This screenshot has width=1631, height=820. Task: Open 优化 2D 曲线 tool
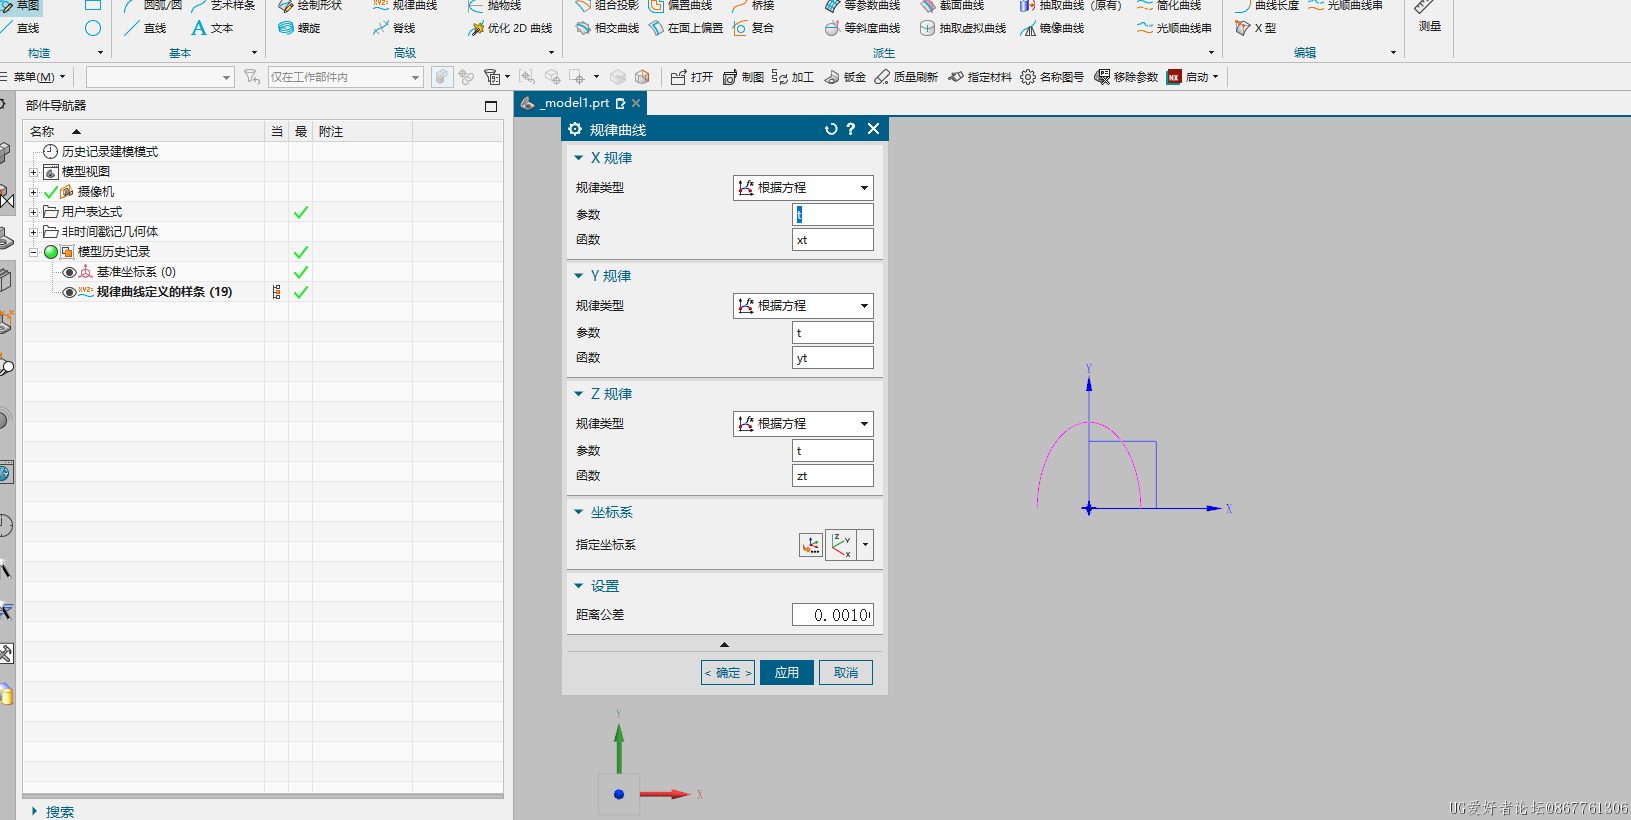point(510,28)
